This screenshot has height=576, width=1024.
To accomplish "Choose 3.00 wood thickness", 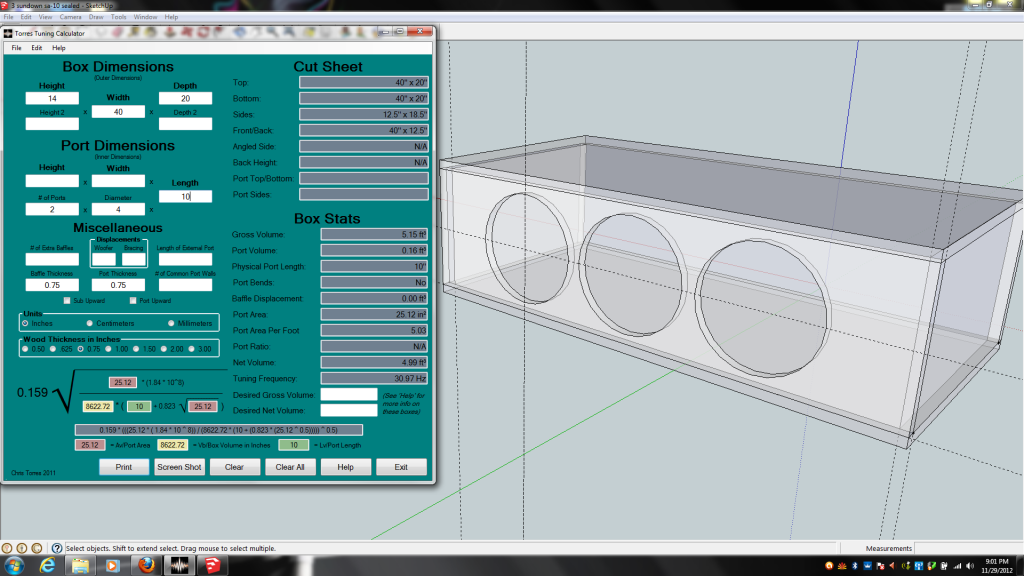I will click(191, 349).
